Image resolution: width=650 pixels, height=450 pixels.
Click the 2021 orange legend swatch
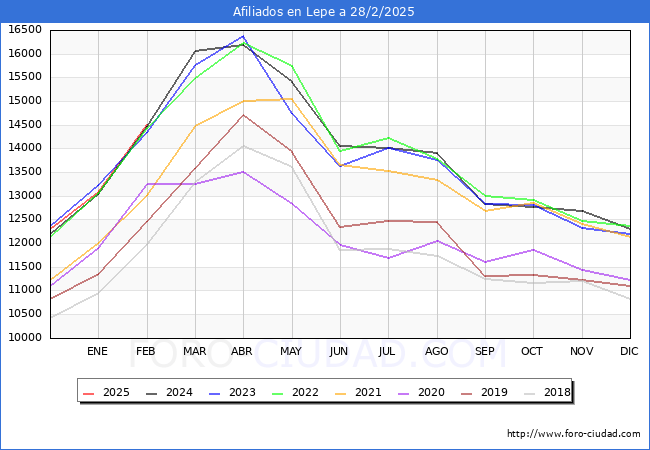[x=340, y=393]
